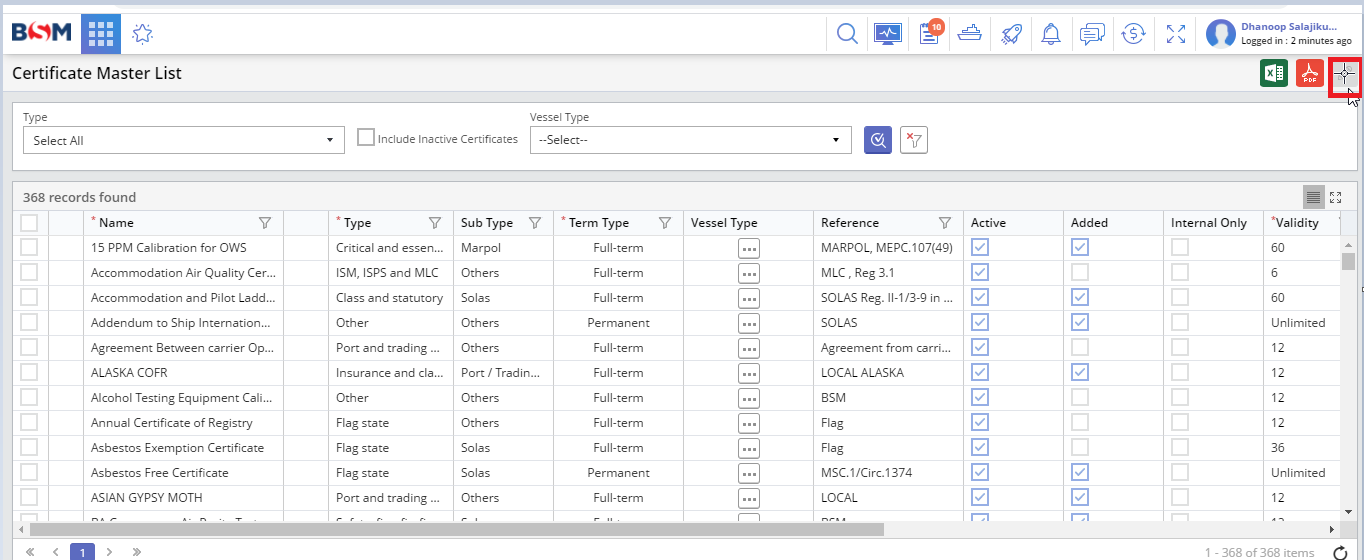Open the rocket icon in header
The image size is (1364, 560).
pyautogui.click(x=1010, y=34)
